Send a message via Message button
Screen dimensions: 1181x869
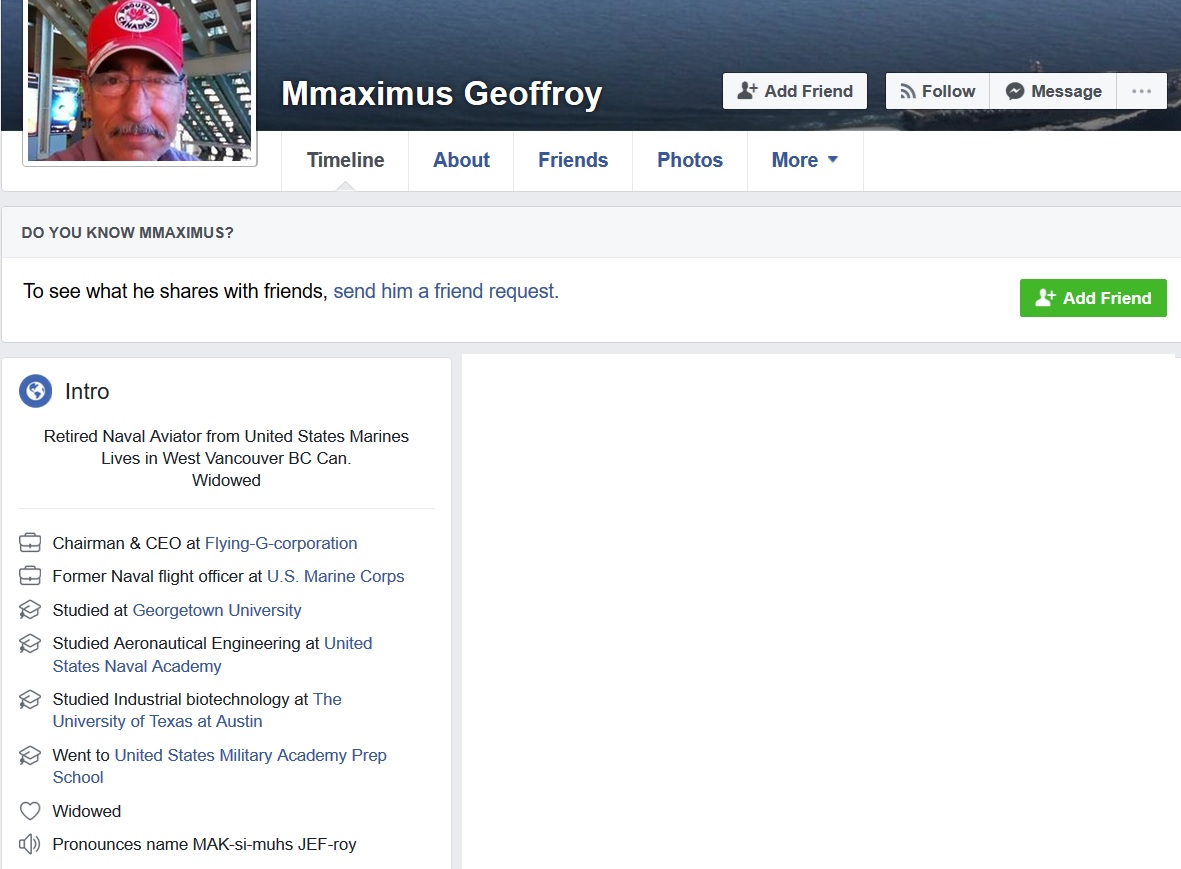point(1053,91)
